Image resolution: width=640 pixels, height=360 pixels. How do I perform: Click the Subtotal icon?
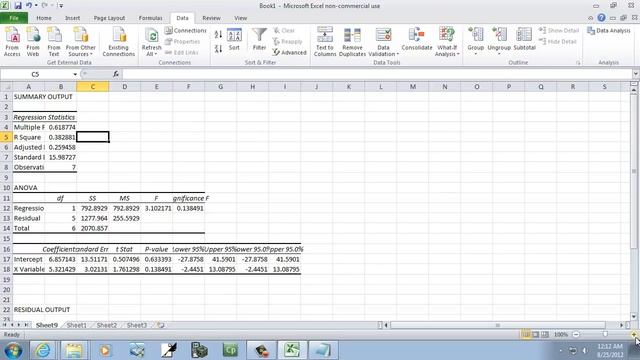(524, 39)
